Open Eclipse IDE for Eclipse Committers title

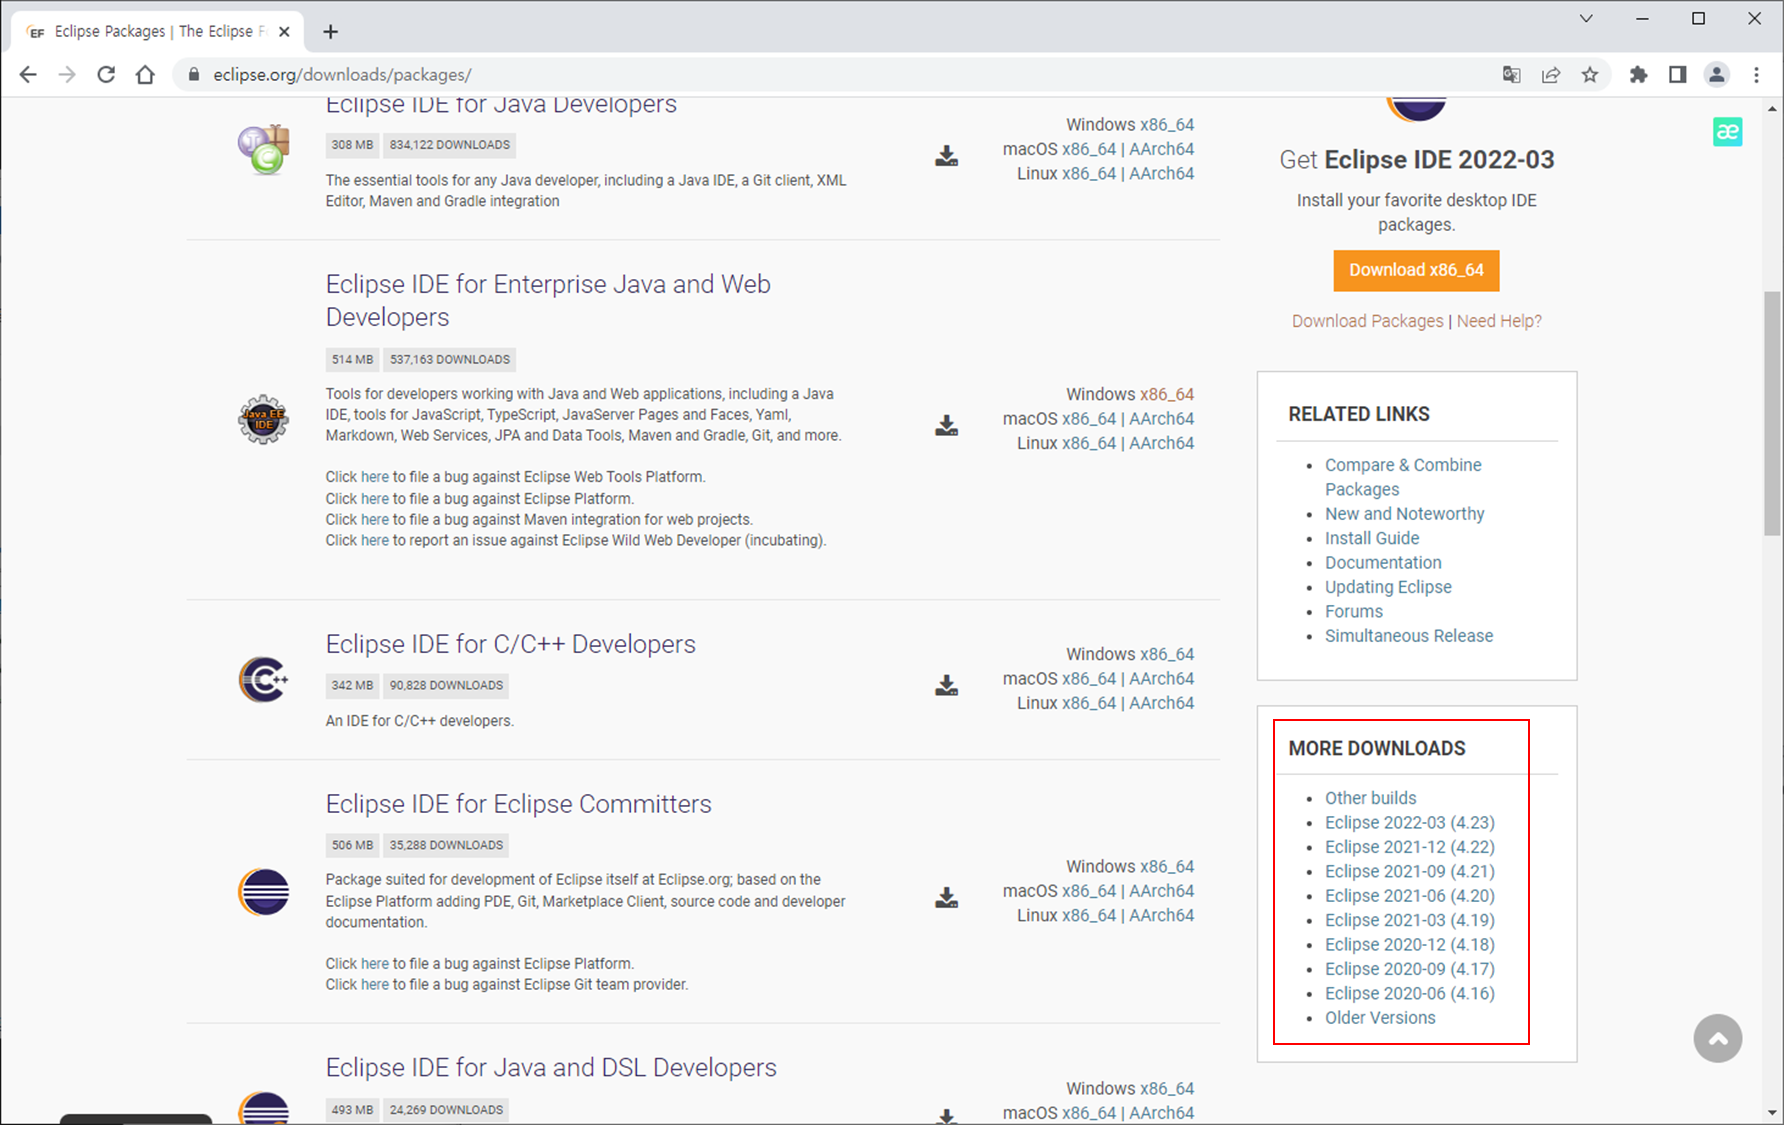[518, 804]
